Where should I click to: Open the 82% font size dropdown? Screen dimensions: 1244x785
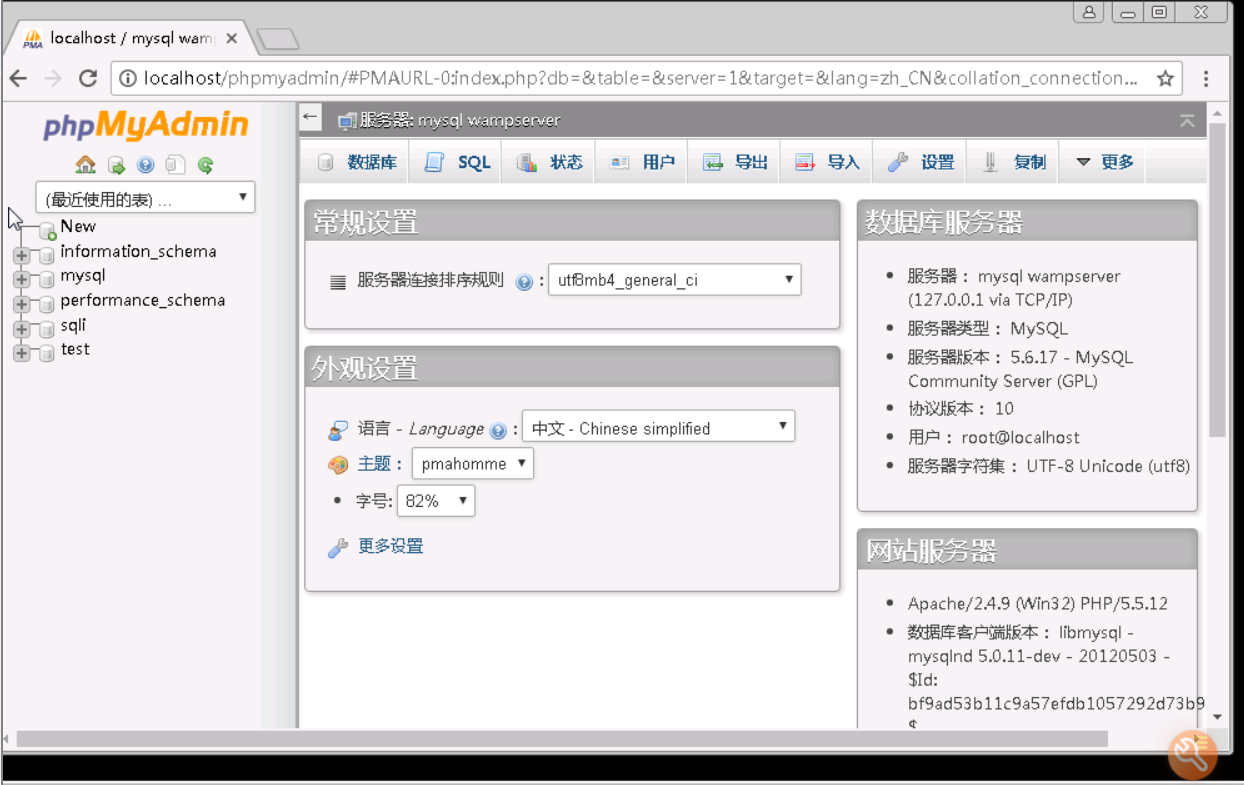click(436, 501)
